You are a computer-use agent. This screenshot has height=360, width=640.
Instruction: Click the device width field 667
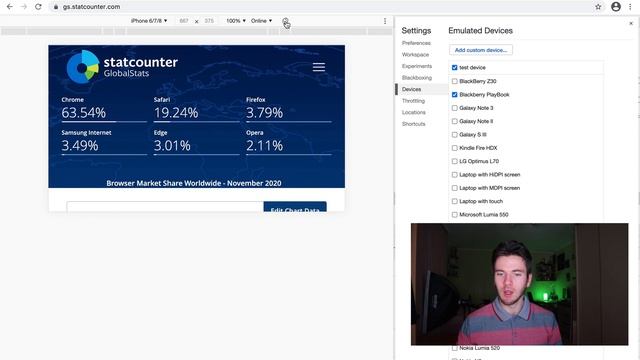(184, 21)
